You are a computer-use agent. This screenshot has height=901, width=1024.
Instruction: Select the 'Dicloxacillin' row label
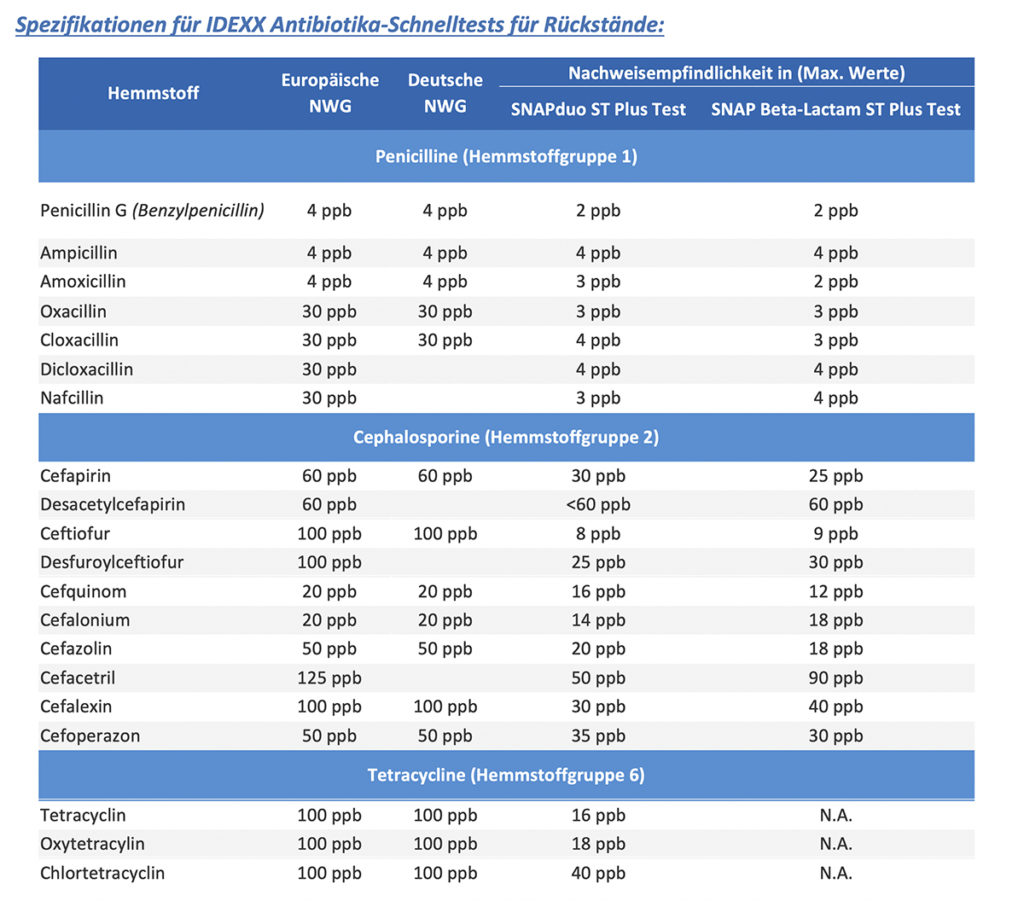86,369
